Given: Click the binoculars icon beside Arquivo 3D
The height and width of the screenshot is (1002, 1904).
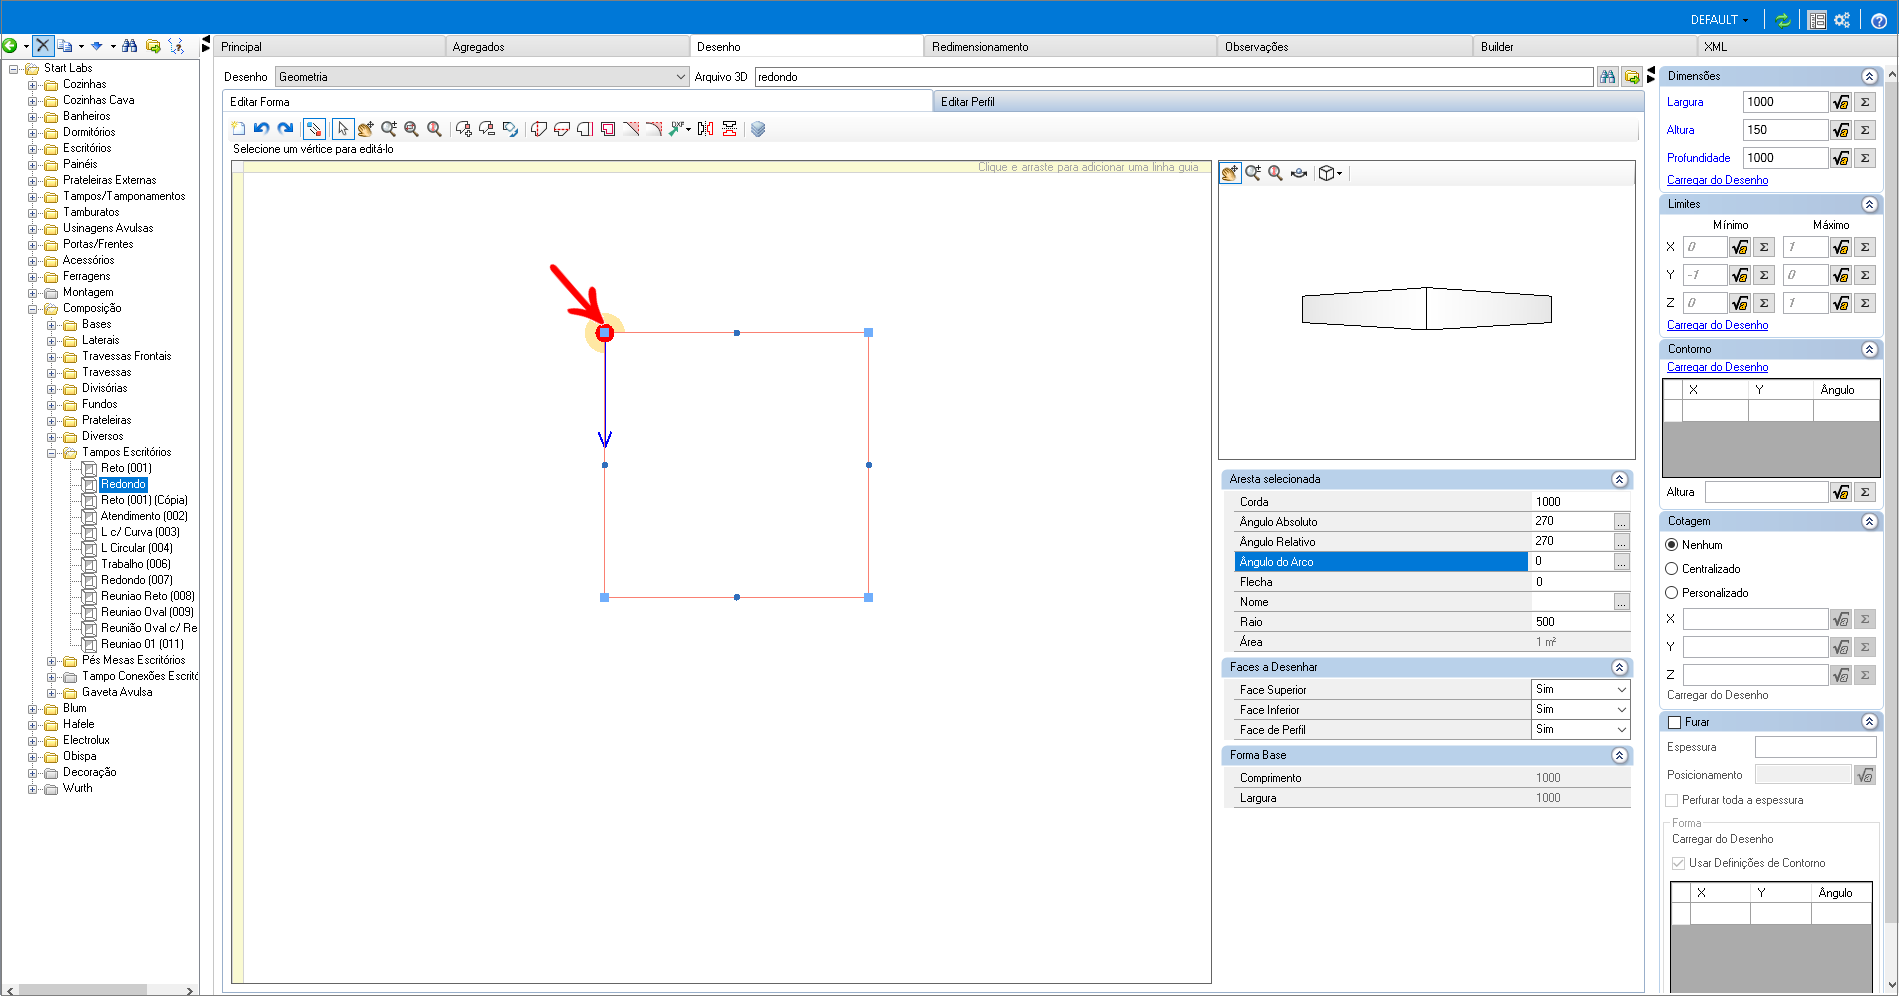Looking at the screenshot, I should click(1607, 77).
